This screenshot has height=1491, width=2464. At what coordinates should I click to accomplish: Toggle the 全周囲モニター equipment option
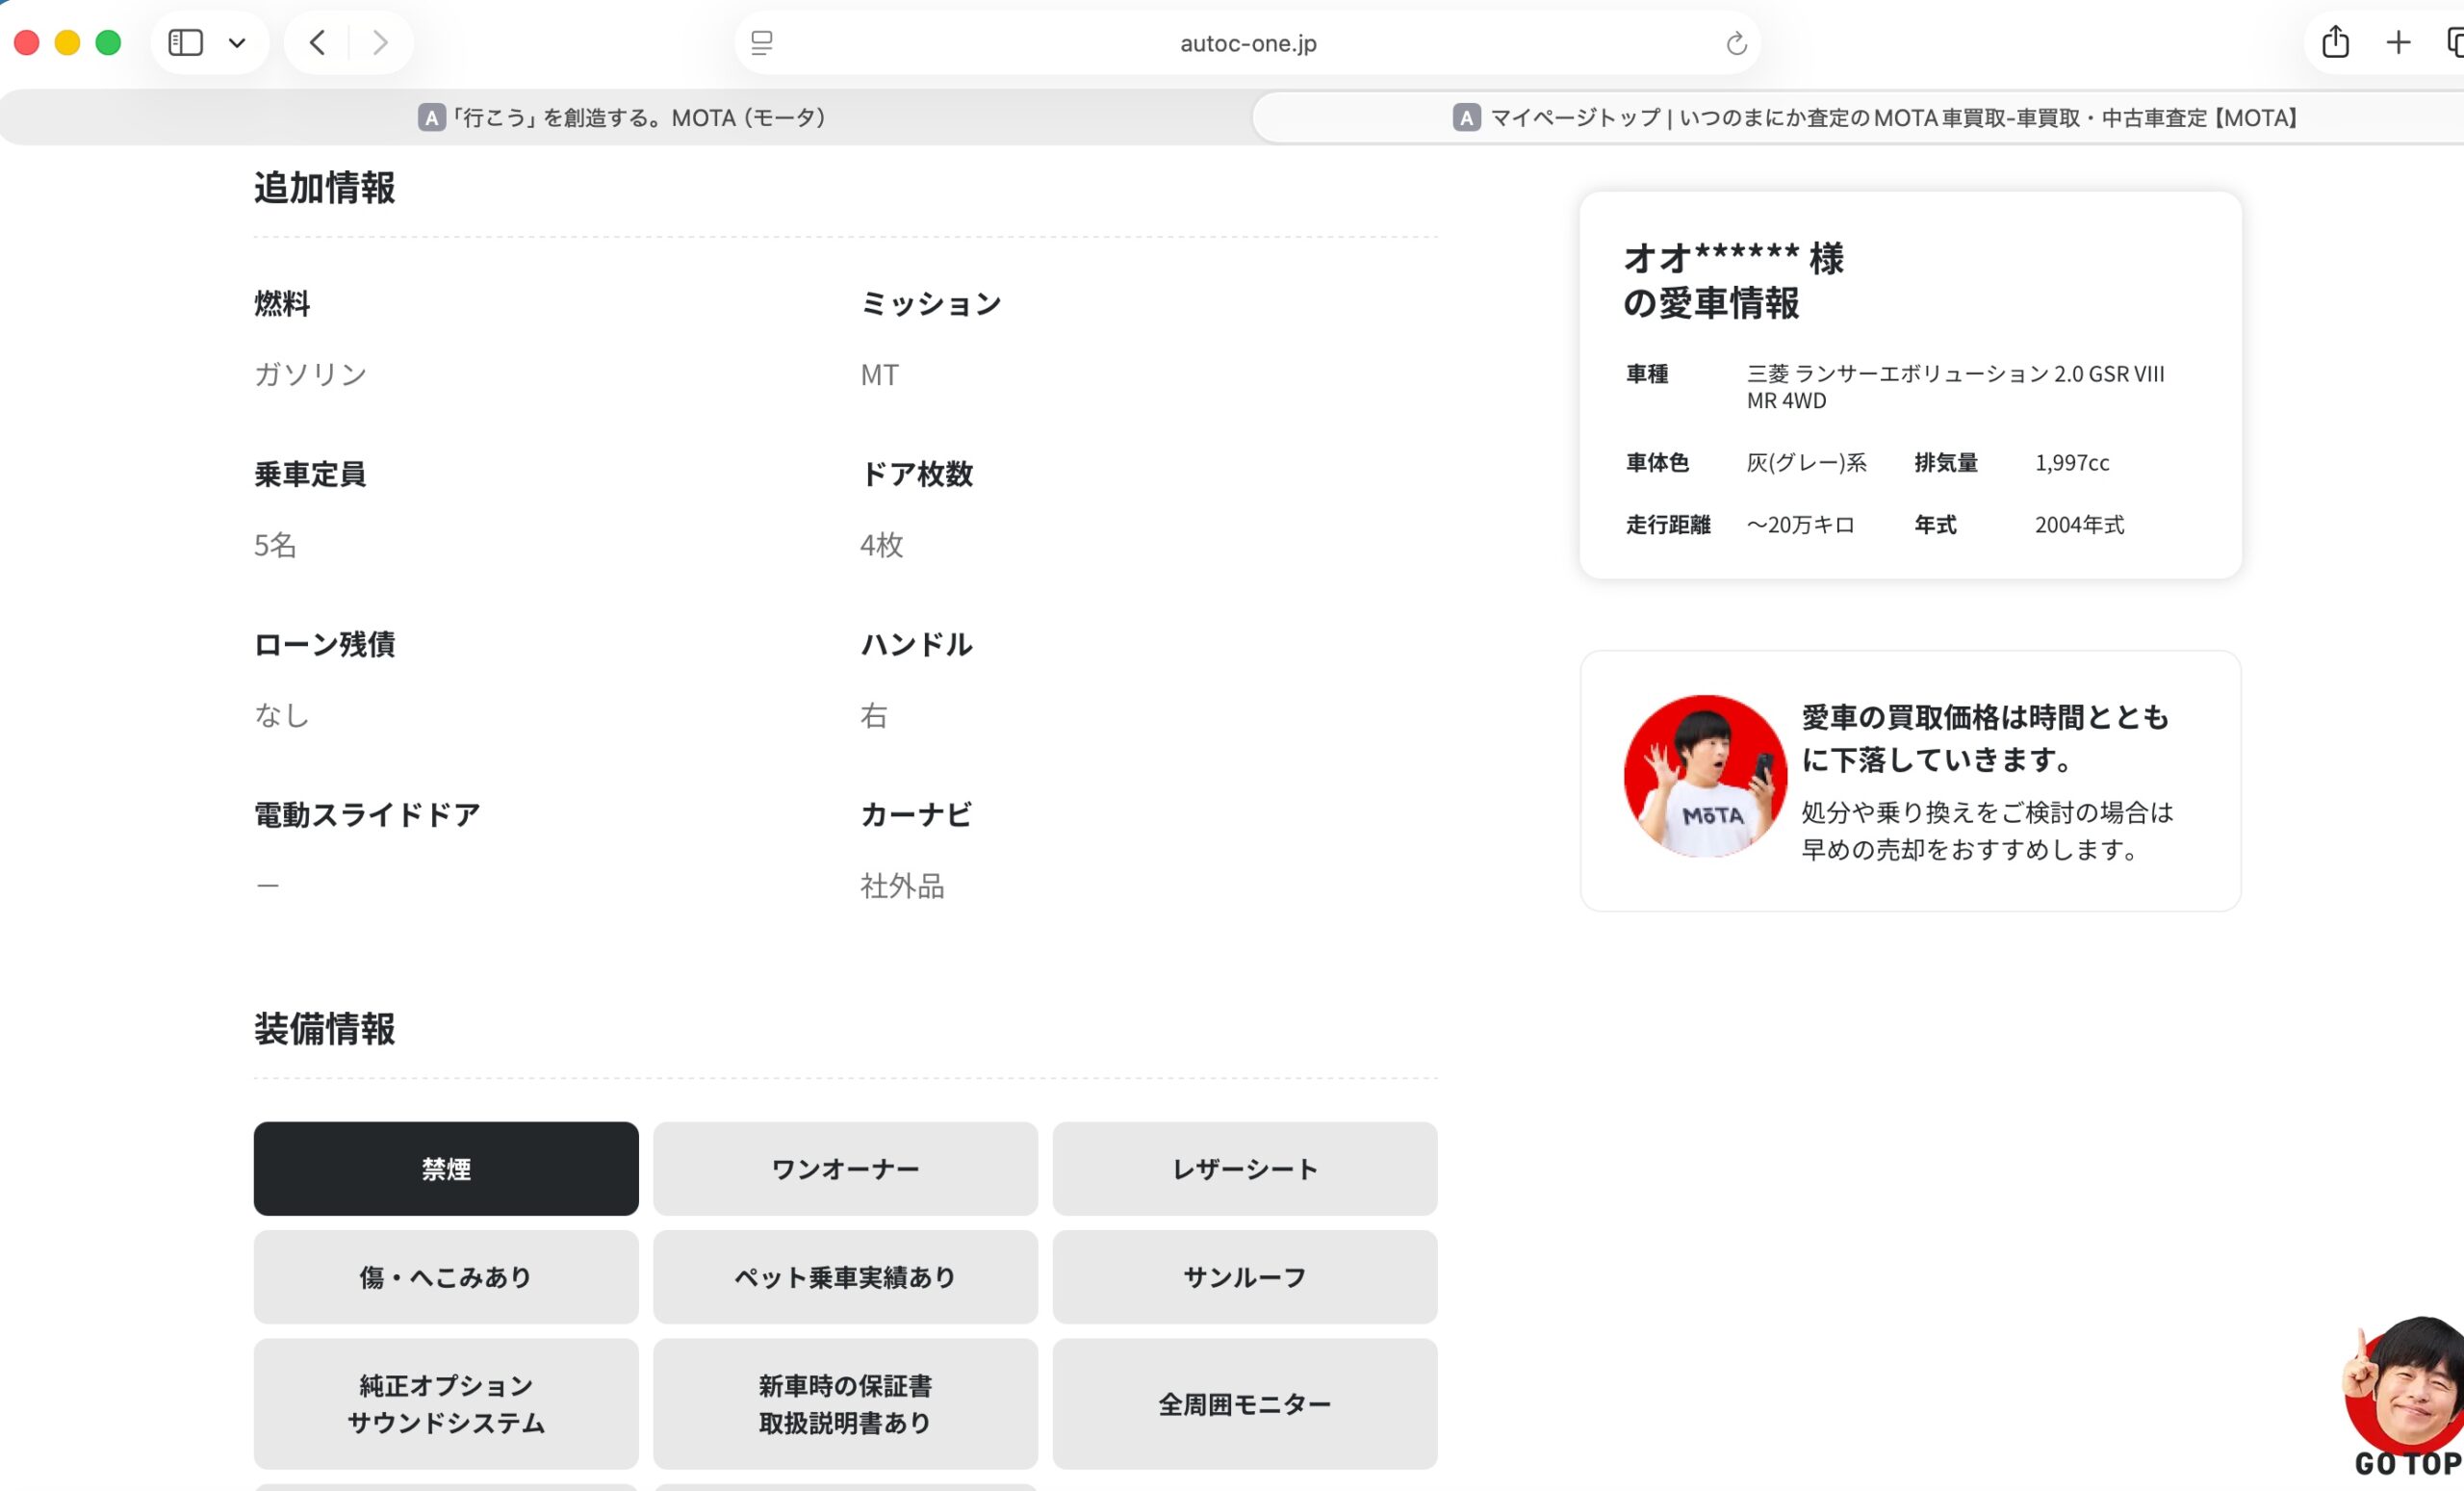pyautogui.click(x=1245, y=1404)
